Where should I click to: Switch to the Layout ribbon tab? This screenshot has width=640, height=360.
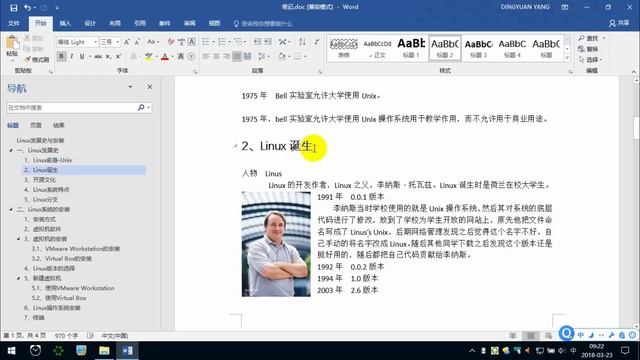[x=115, y=23]
